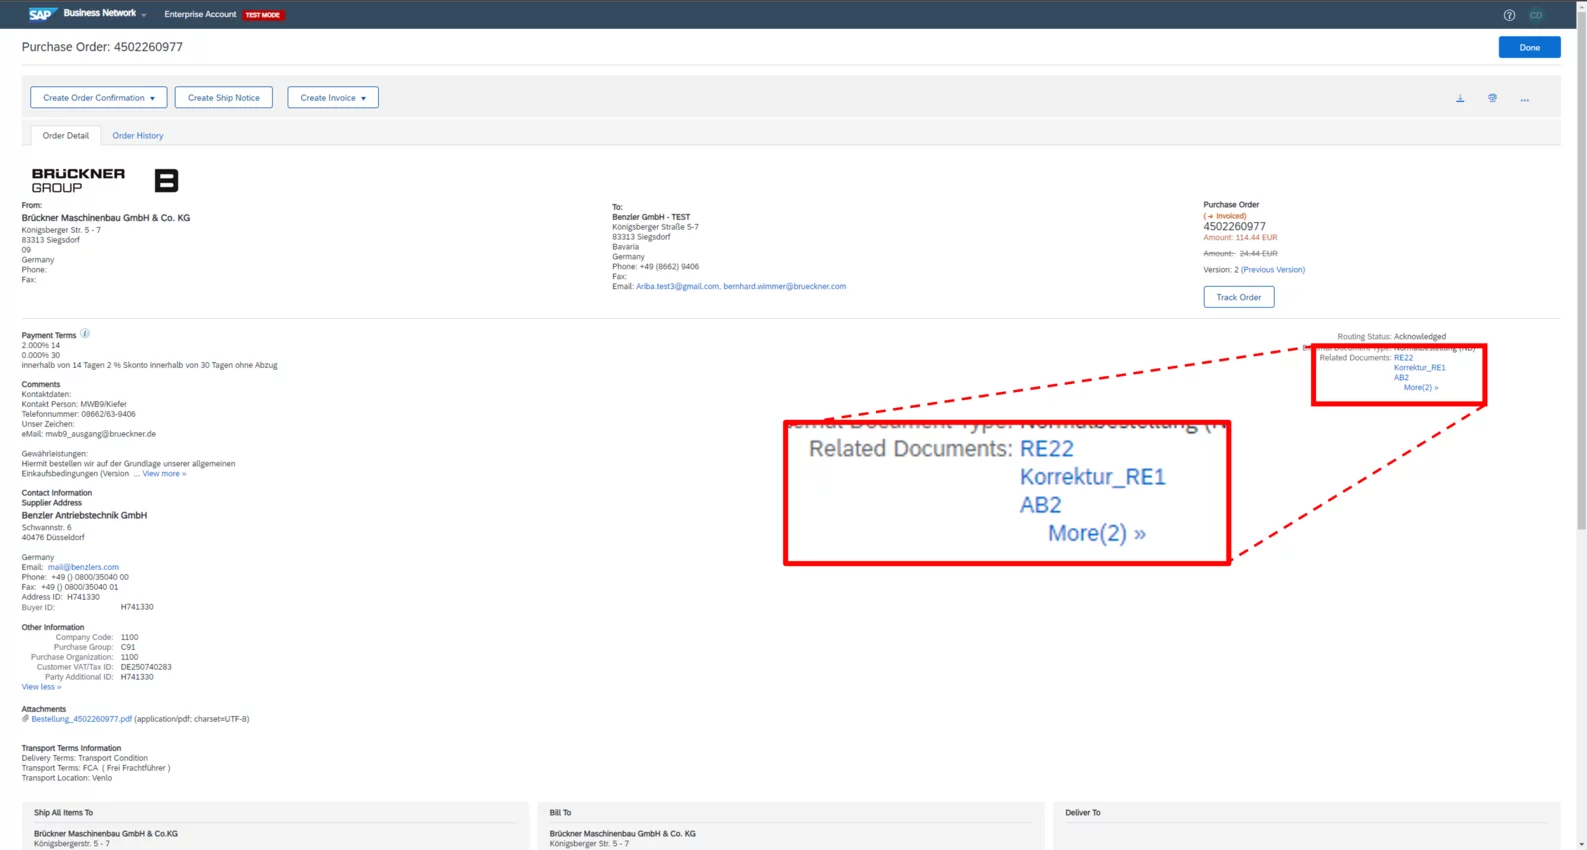
Task: Click the Done button
Action: pyautogui.click(x=1529, y=47)
